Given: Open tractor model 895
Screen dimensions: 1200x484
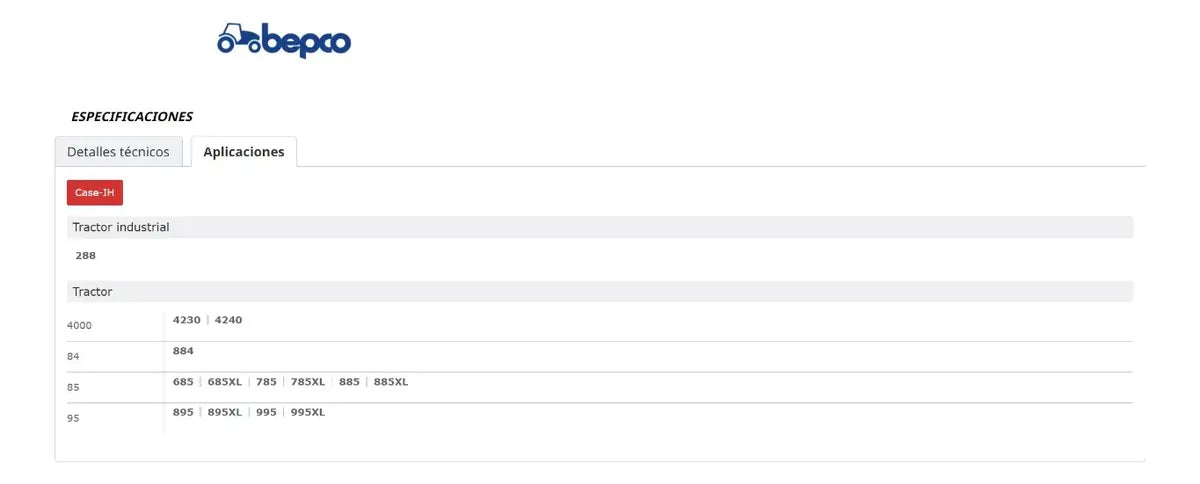Looking at the screenshot, I should pyautogui.click(x=183, y=412).
